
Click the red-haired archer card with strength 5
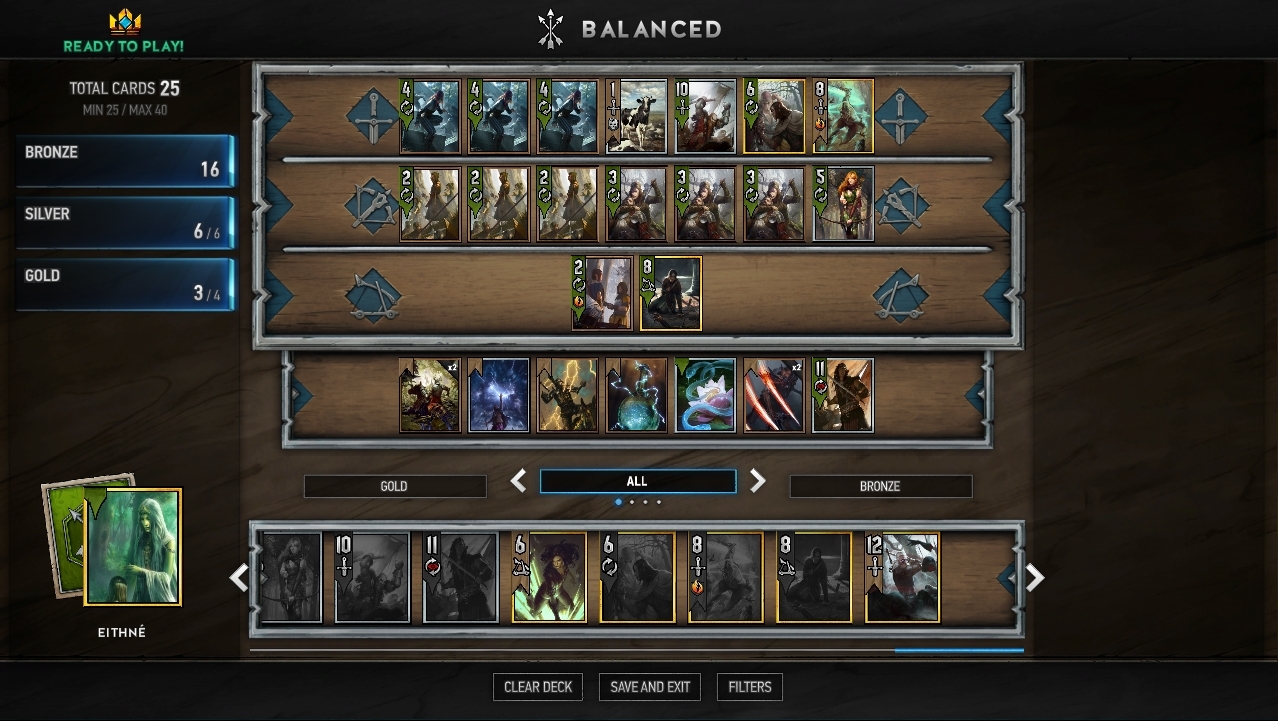pyautogui.click(x=843, y=204)
